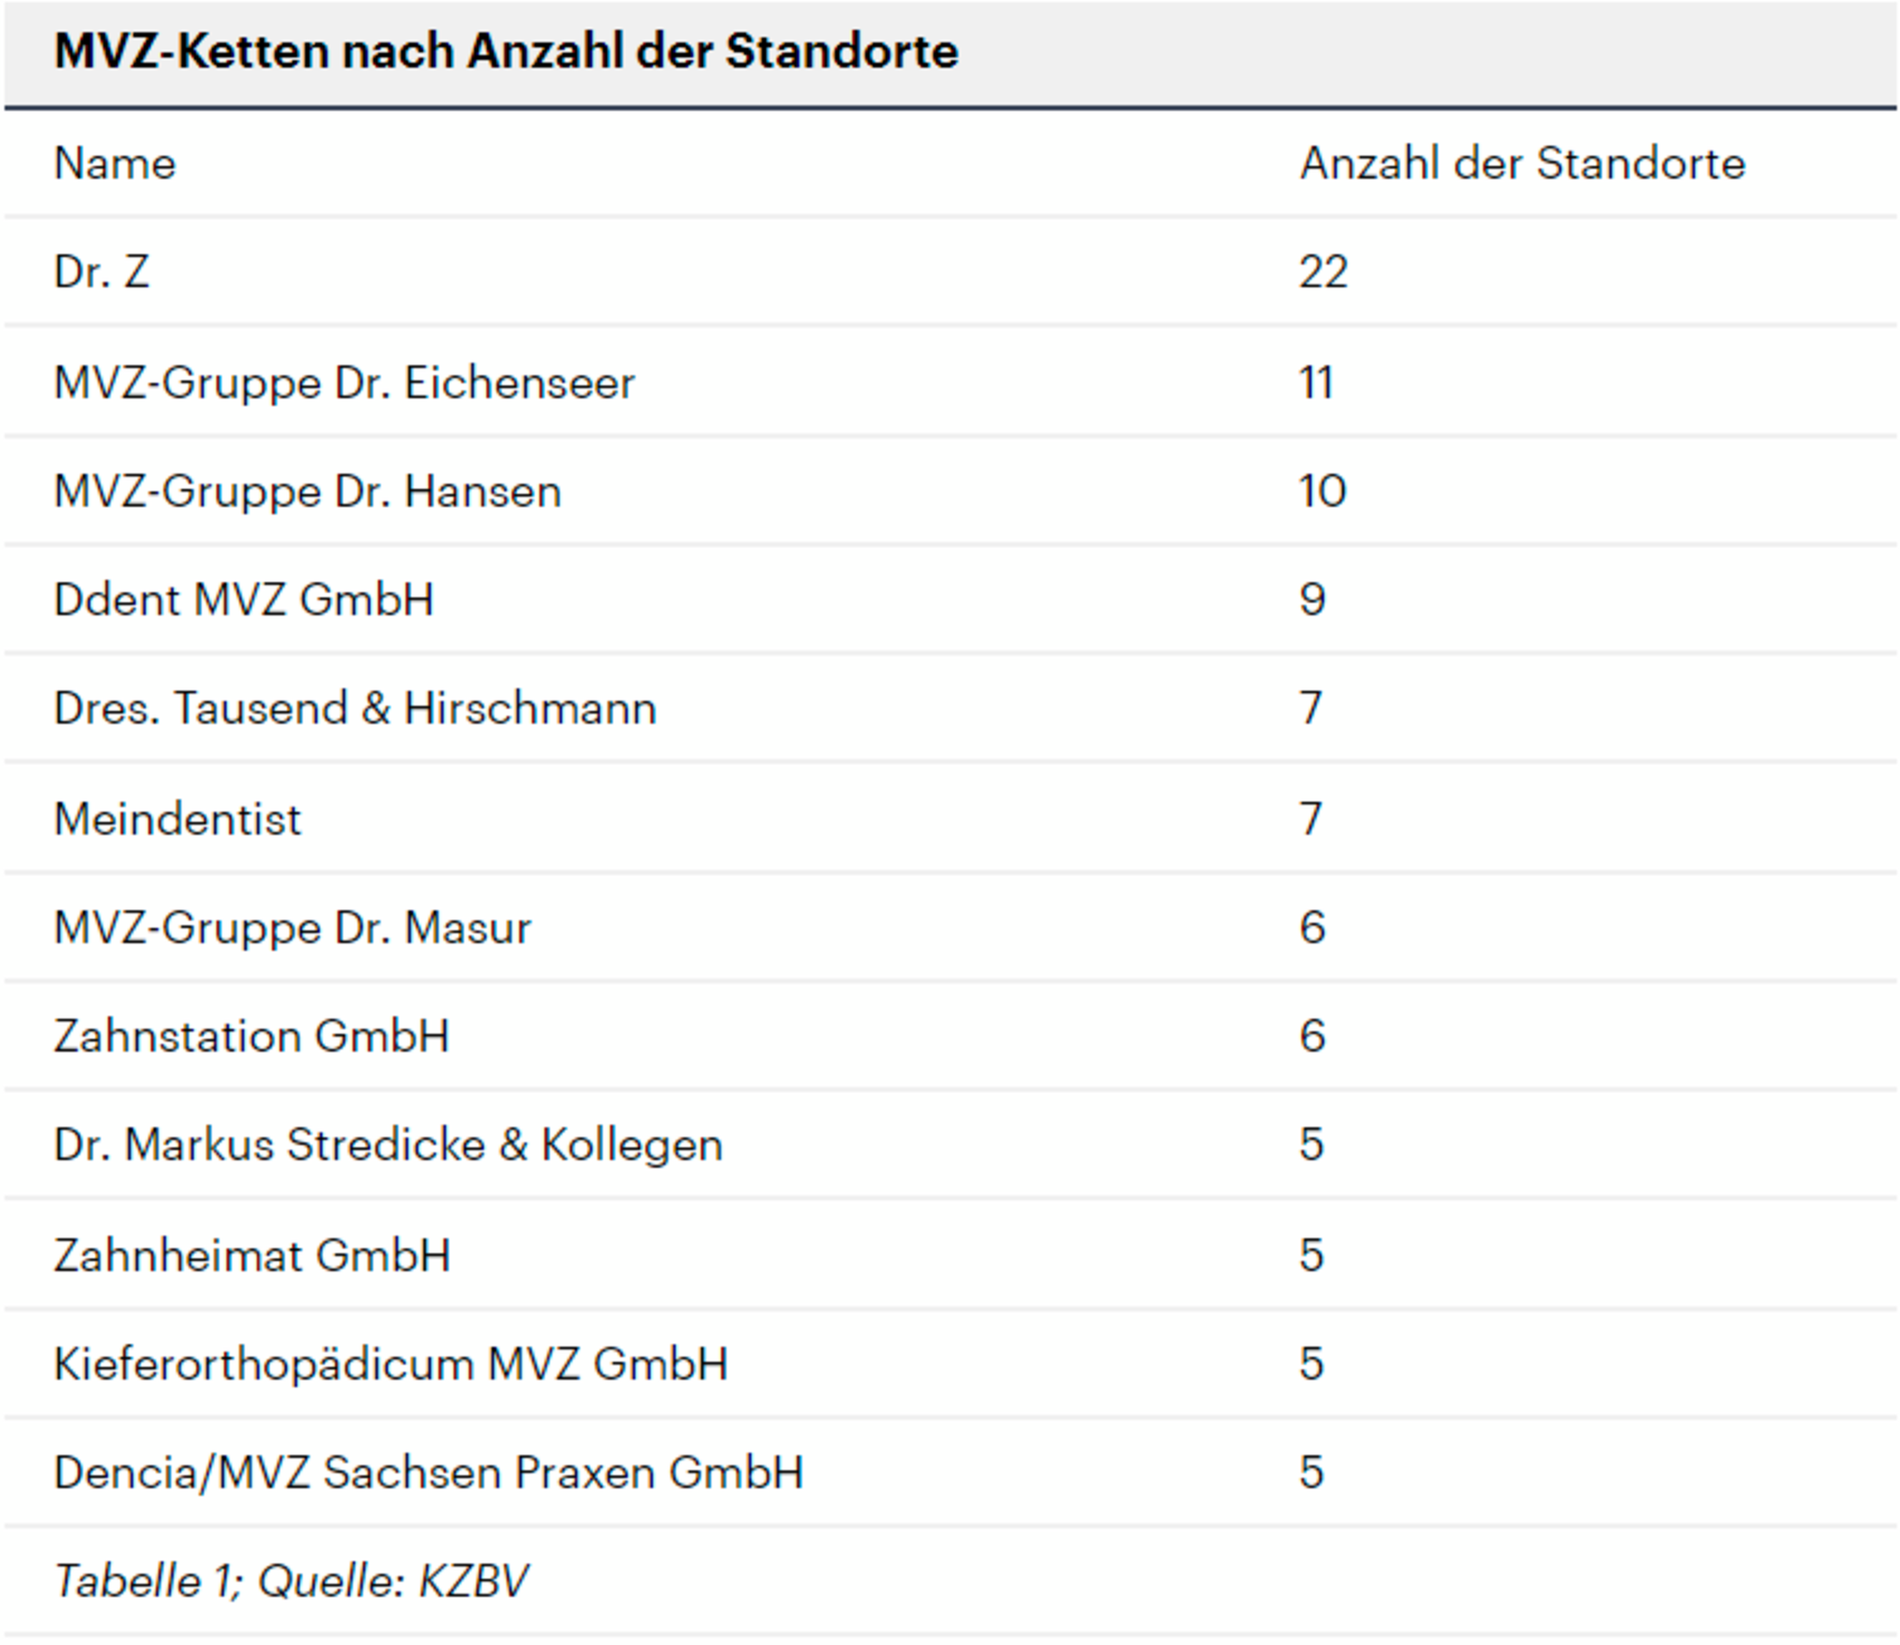Image resolution: width=1900 pixels, height=1645 pixels.
Task: Select the "Dr. Z" row name
Action: [x=102, y=272]
